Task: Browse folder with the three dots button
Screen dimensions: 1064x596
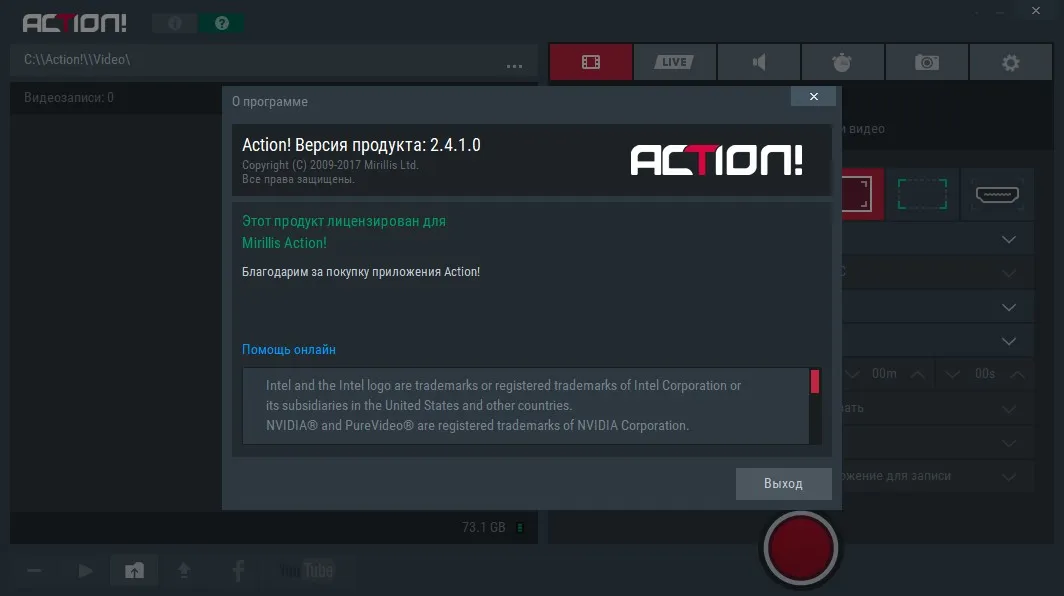Action: (x=514, y=65)
